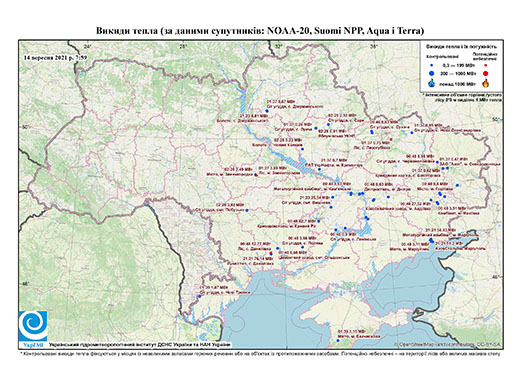Click the 36° longitude label
Screen dimensions: 520x368
pyautogui.click(x=374, y=46)
